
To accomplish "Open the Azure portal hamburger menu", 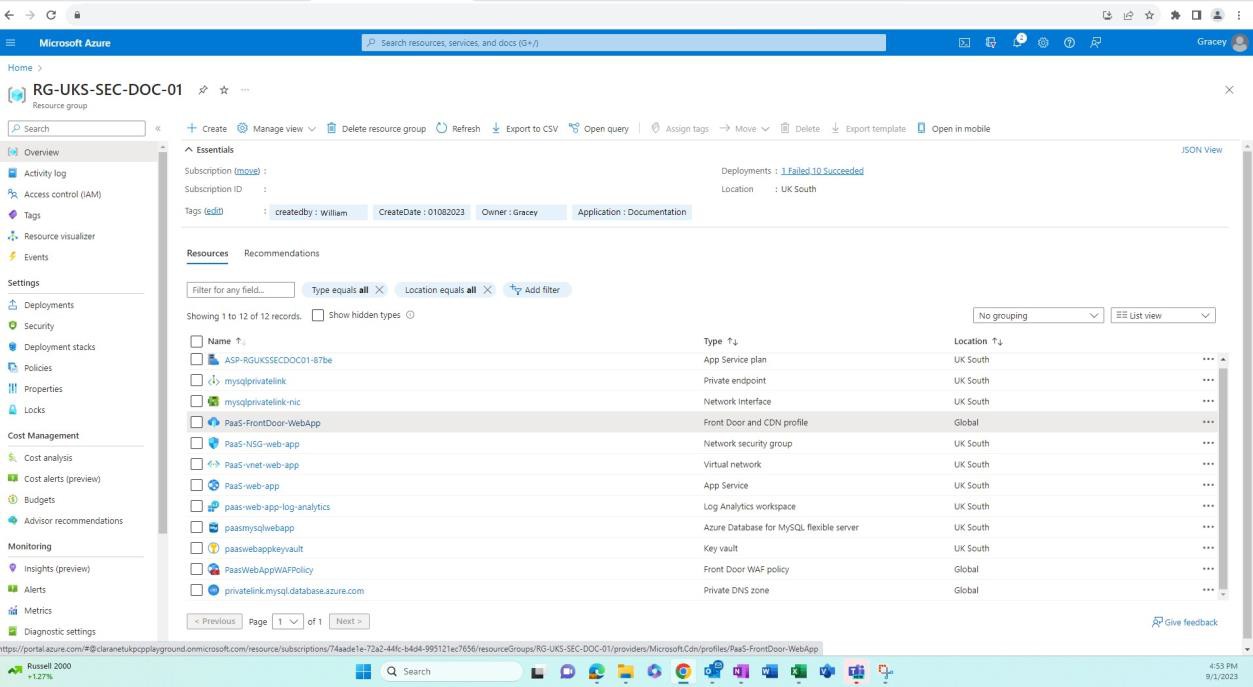I will tap(11, 42).
